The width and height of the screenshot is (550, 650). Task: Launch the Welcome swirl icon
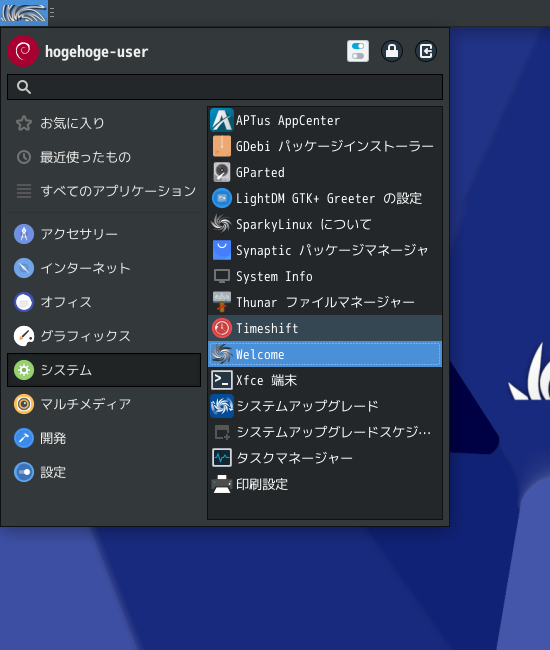(x=222, y=354)
